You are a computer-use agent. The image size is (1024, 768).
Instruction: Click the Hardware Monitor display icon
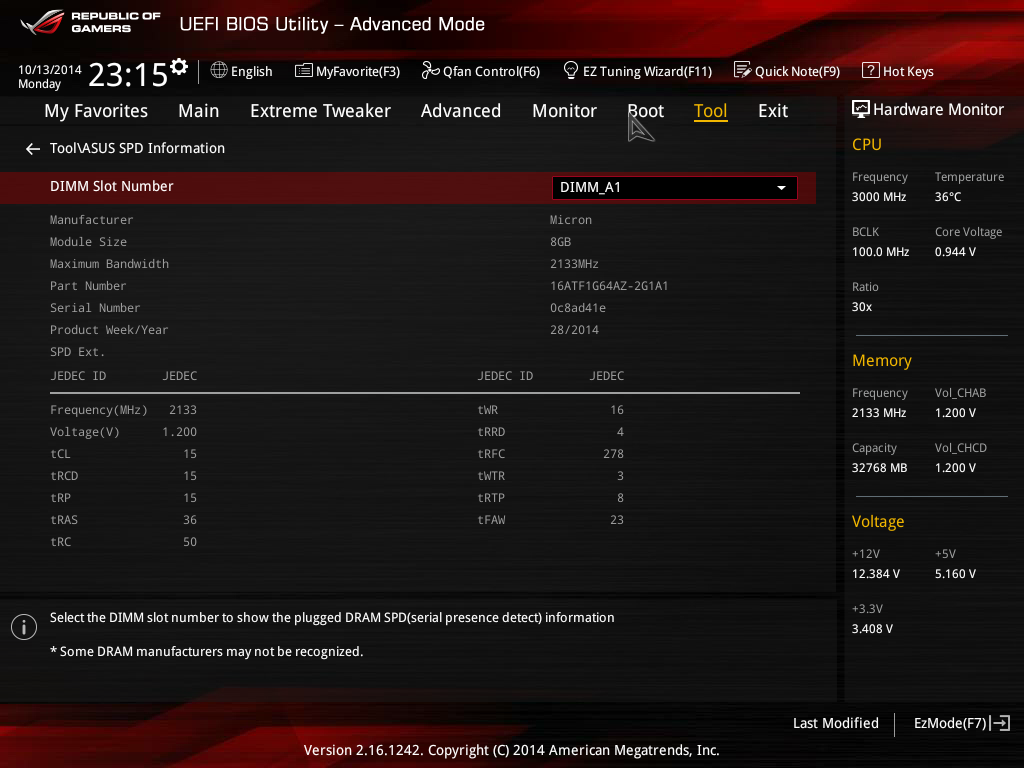[x=861, y=109]
